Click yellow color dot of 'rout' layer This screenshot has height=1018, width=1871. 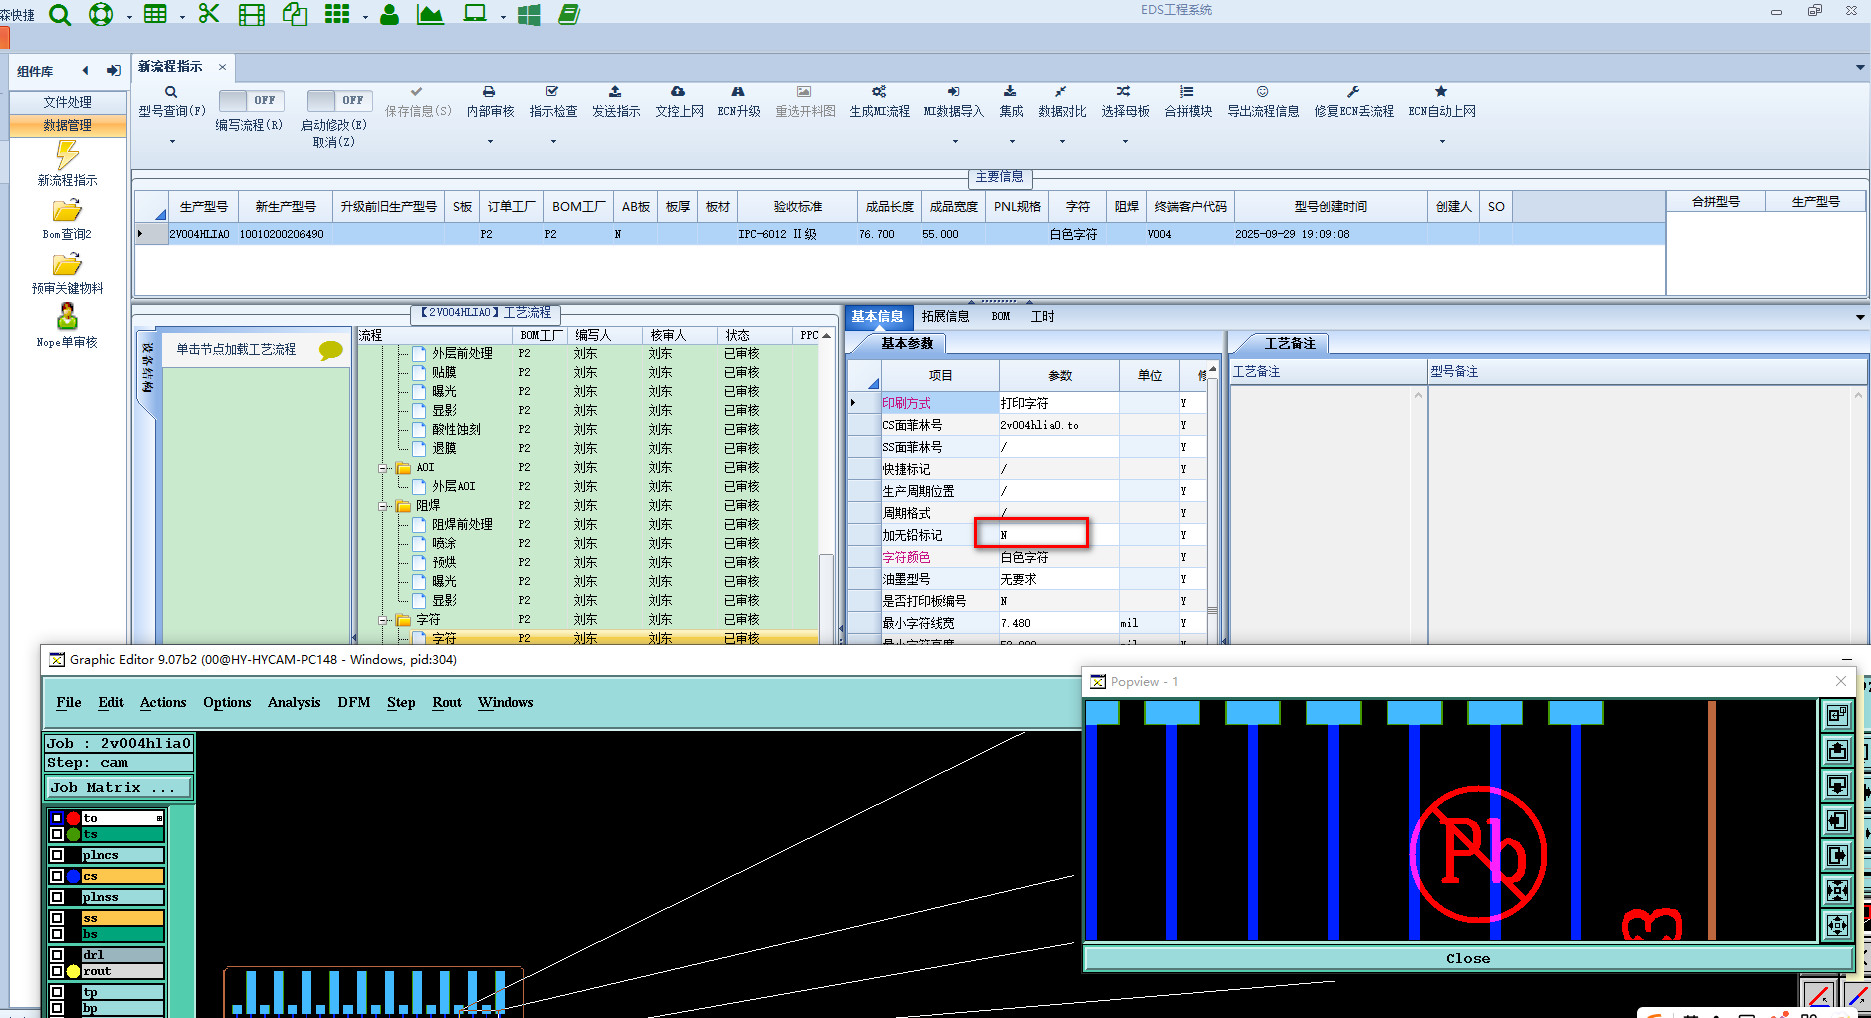[x=73, y=971]
